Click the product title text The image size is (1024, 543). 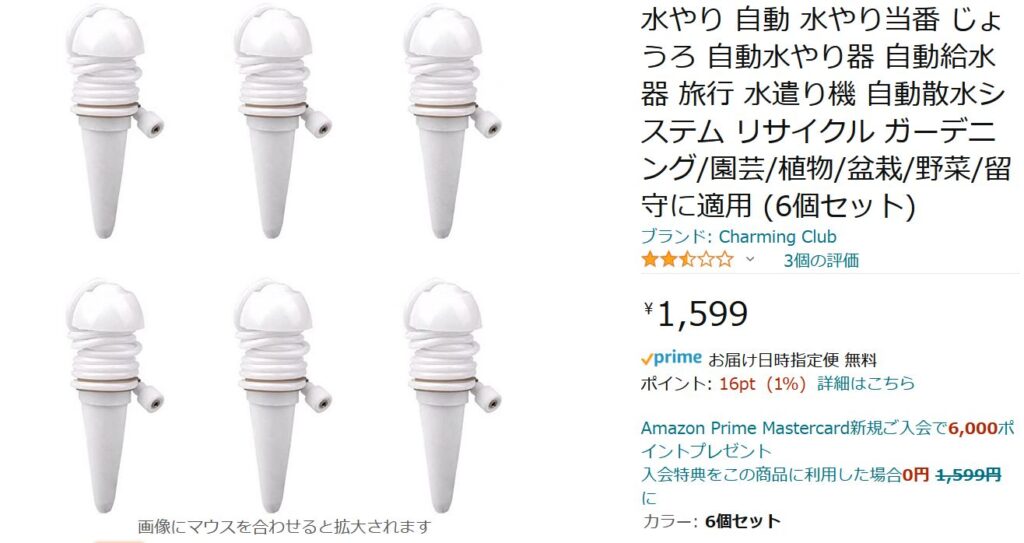pos(826,113)
